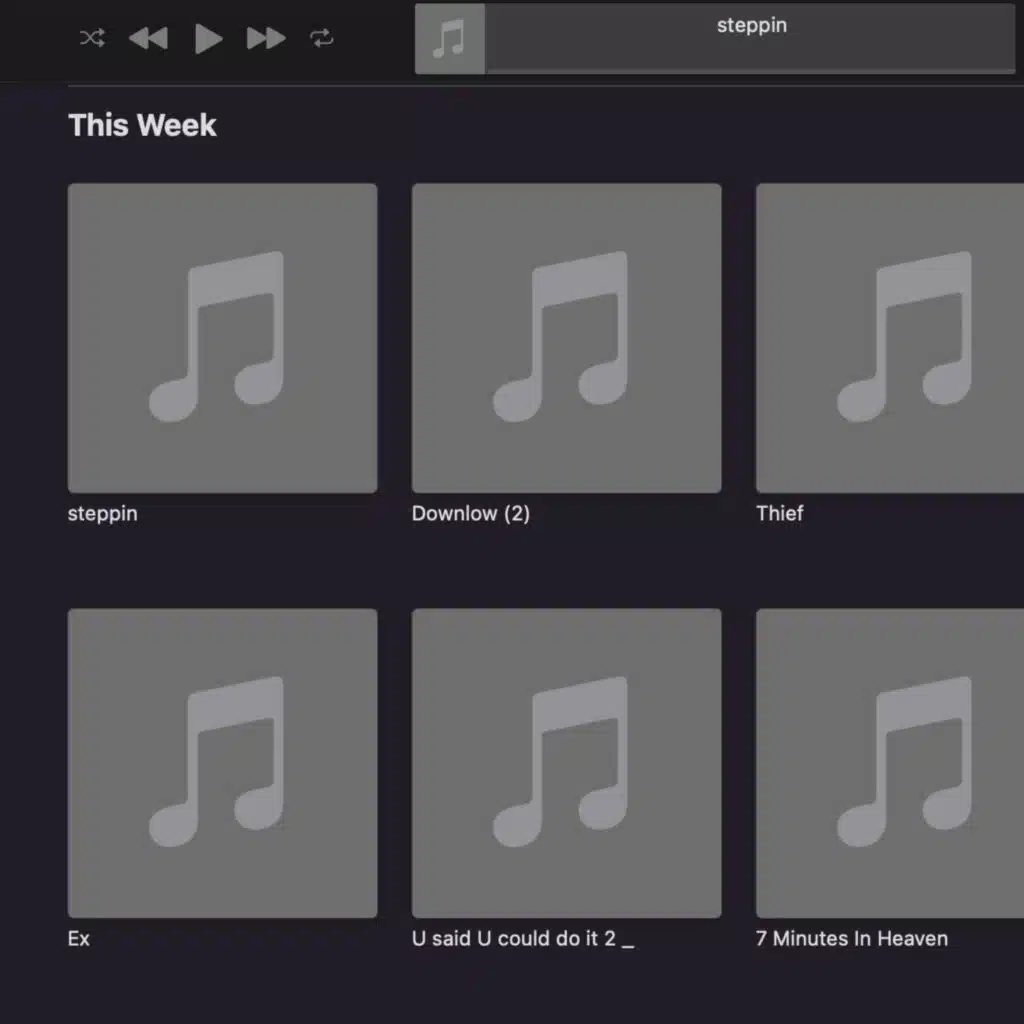Toggle repeat mode
1024x1024 pixels.
[x=321, y=38]
